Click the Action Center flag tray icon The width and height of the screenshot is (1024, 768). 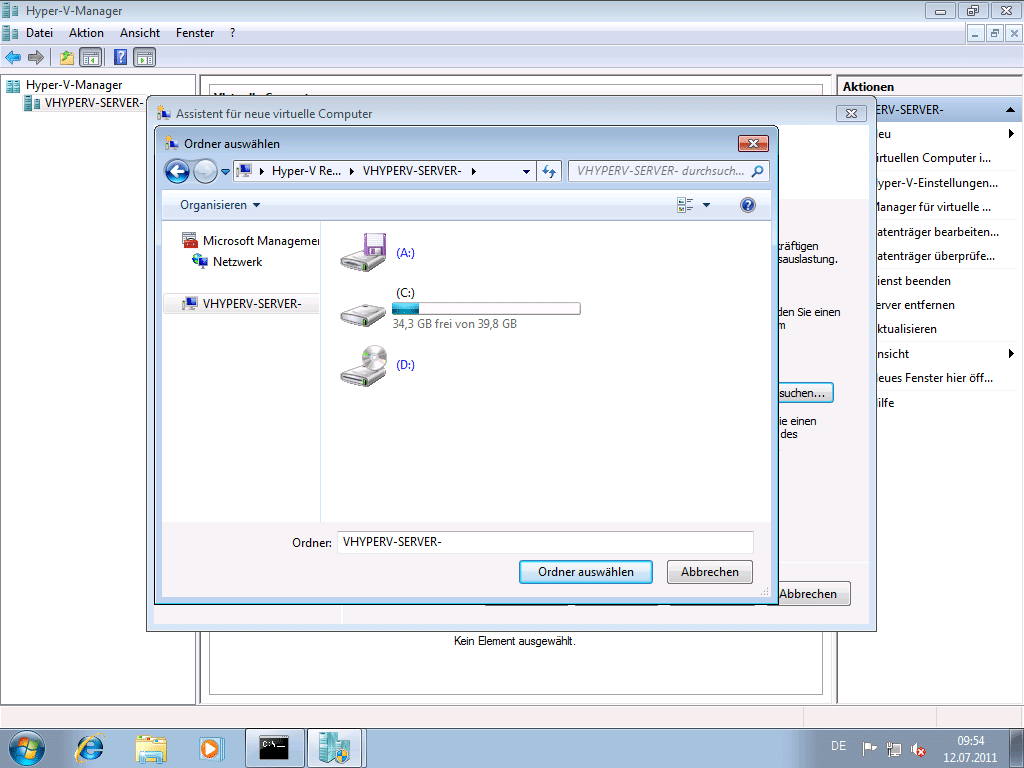pos(869,748)
